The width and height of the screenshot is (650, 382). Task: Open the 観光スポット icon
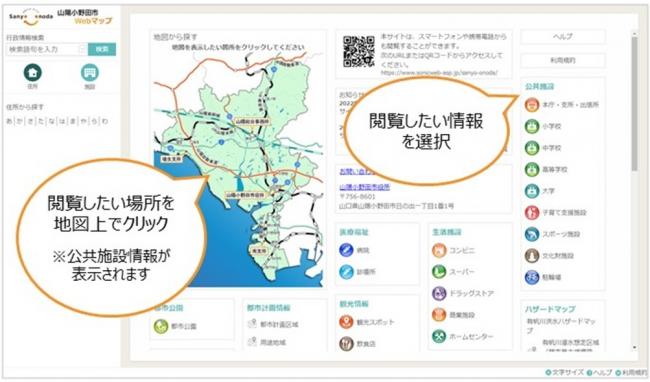[346, 322]
